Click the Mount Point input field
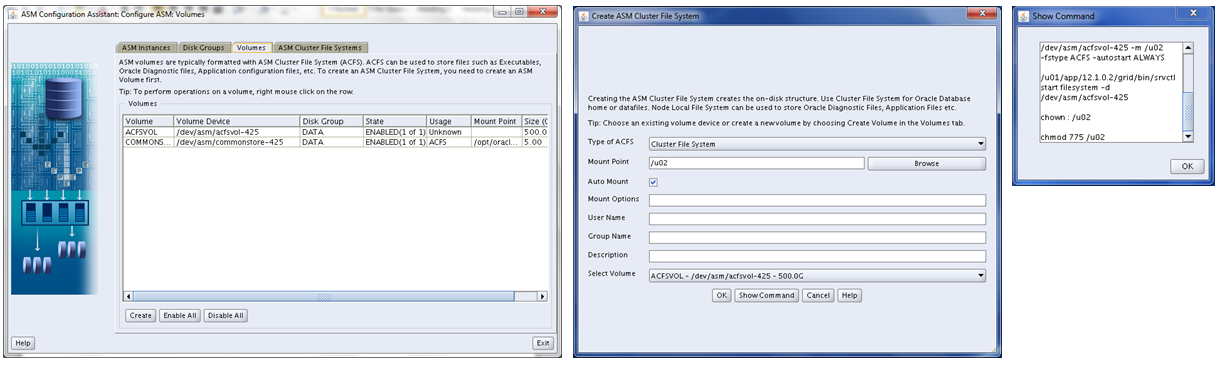The image size is (1219, 392). coord(756,163)
